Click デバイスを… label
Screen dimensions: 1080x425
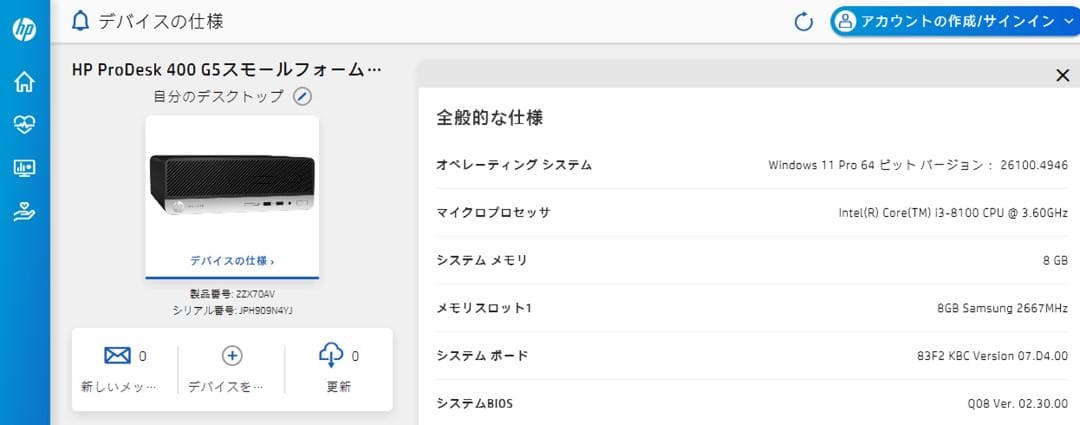[226, 386]
